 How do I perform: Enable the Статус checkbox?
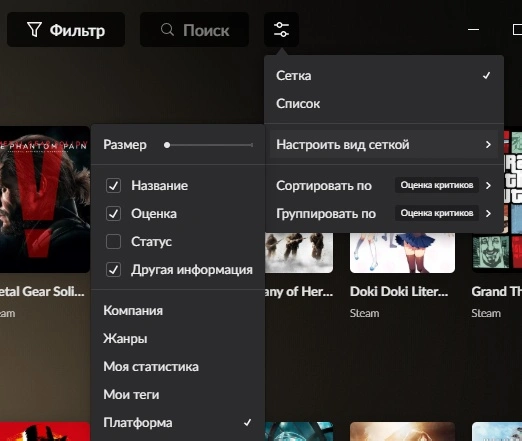click(x=113, y=242)
